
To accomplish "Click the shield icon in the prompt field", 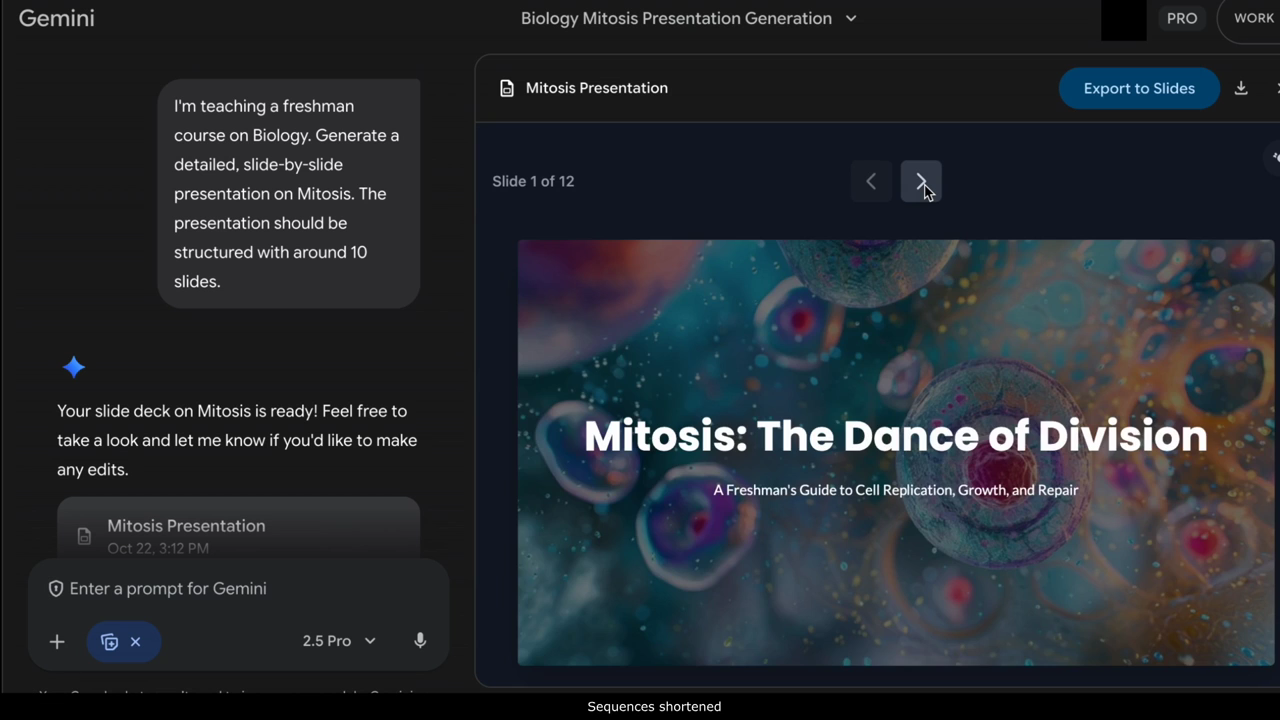I will point(55,588).
